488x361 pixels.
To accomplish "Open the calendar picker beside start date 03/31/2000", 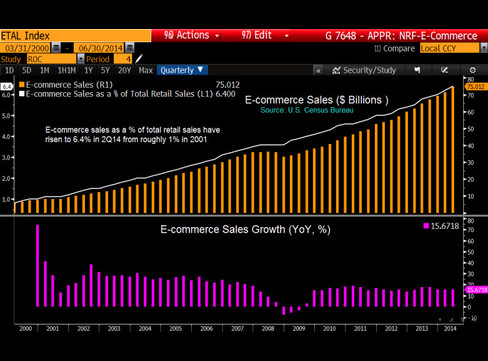I will tap(56, 48).
